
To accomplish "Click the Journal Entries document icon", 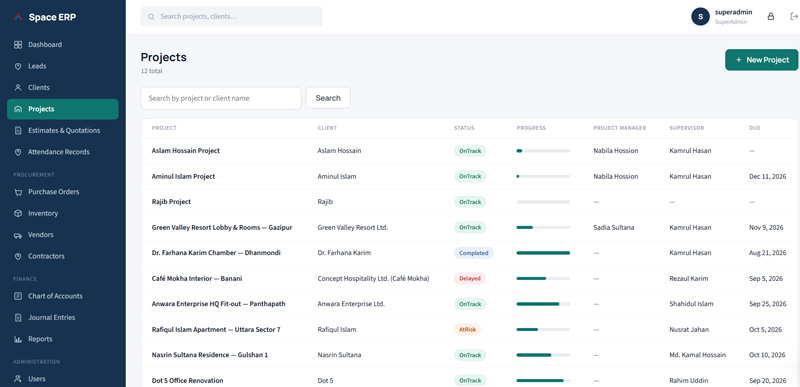I will 18,318.
